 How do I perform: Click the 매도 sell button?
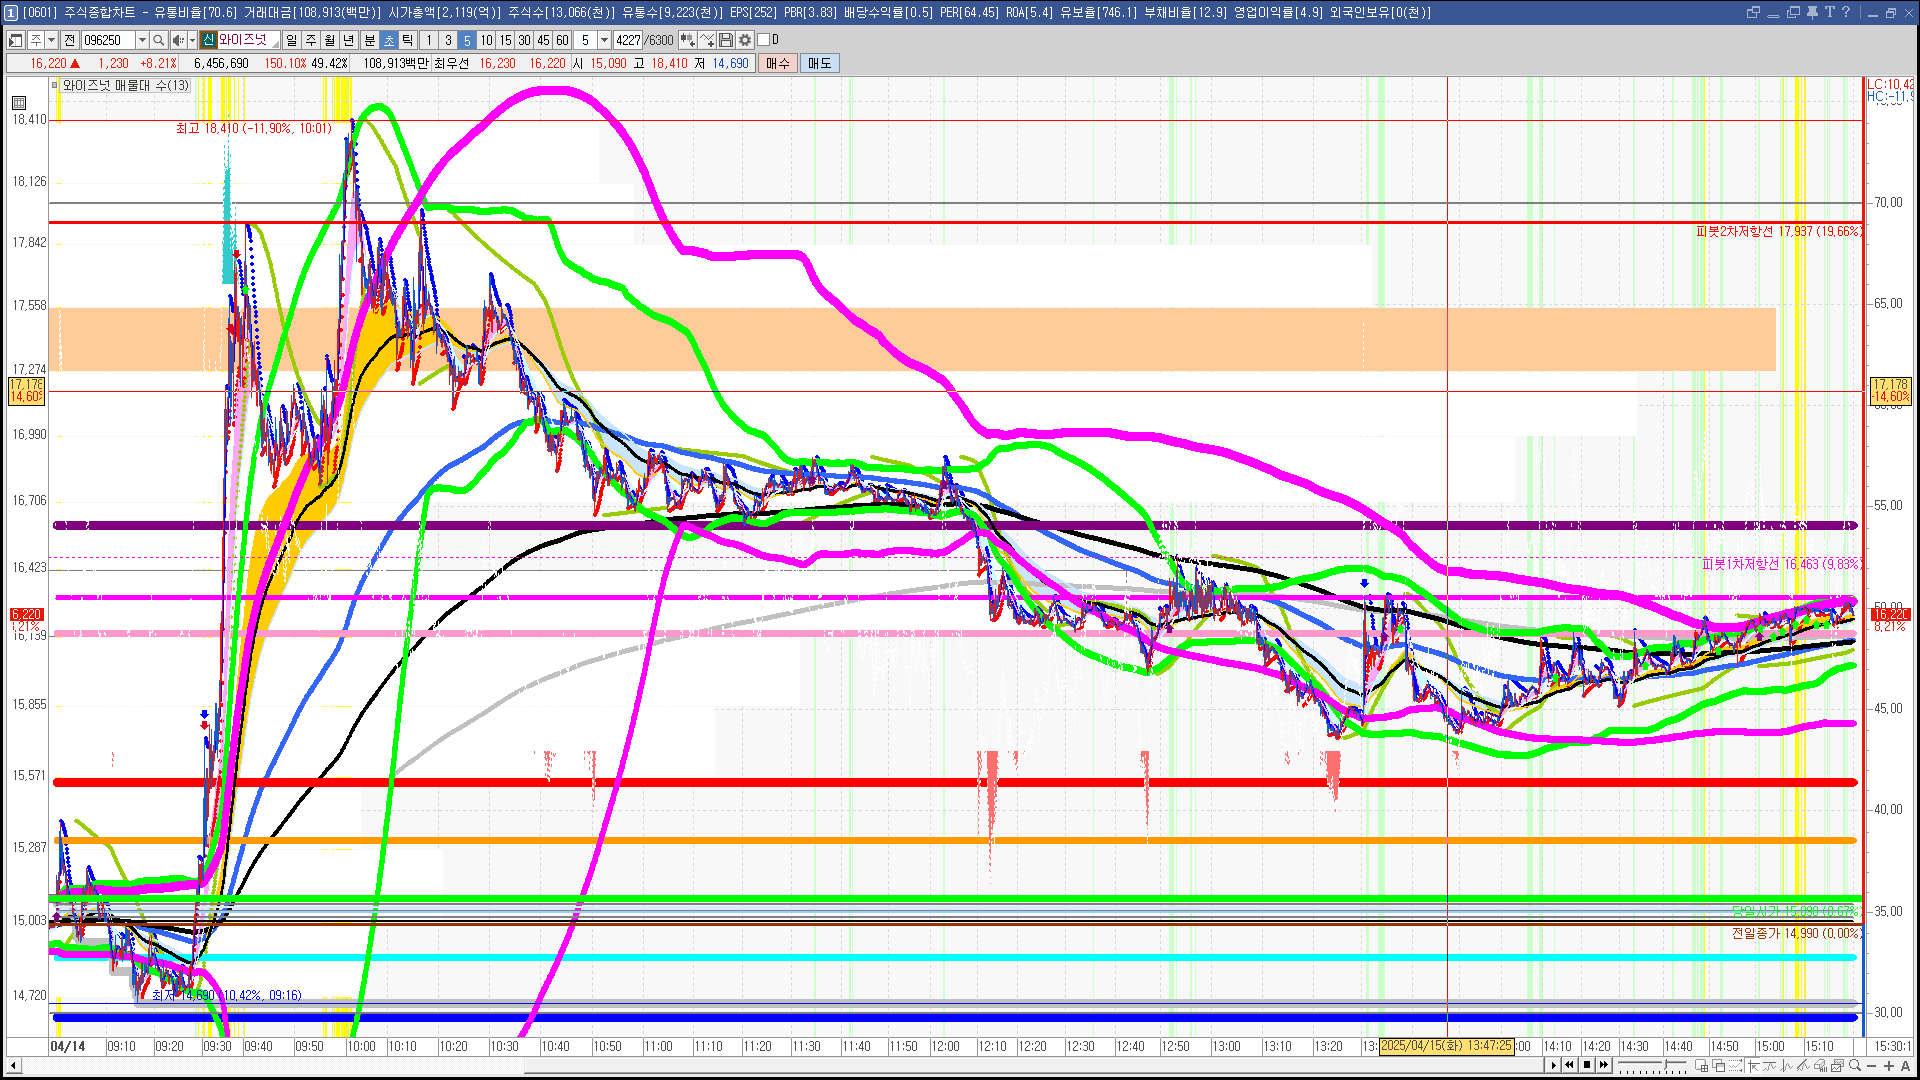tap(819, 63)
